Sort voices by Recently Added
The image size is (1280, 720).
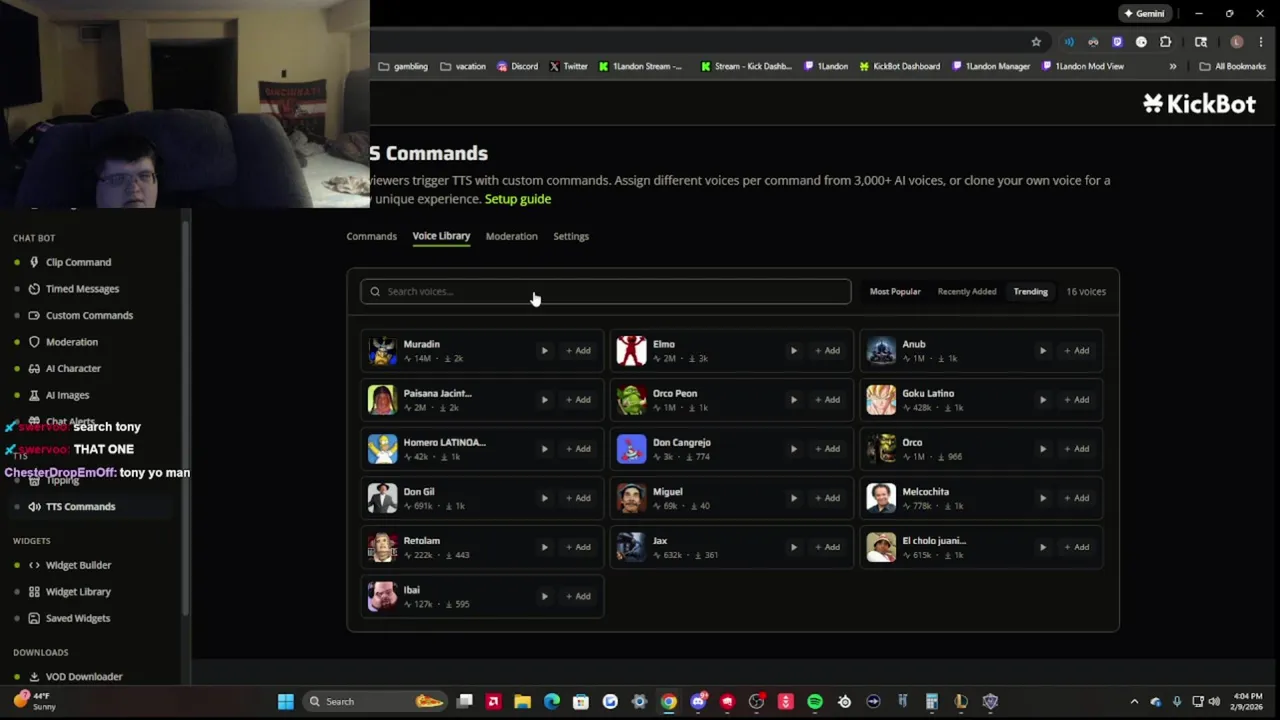pos(967,291)
